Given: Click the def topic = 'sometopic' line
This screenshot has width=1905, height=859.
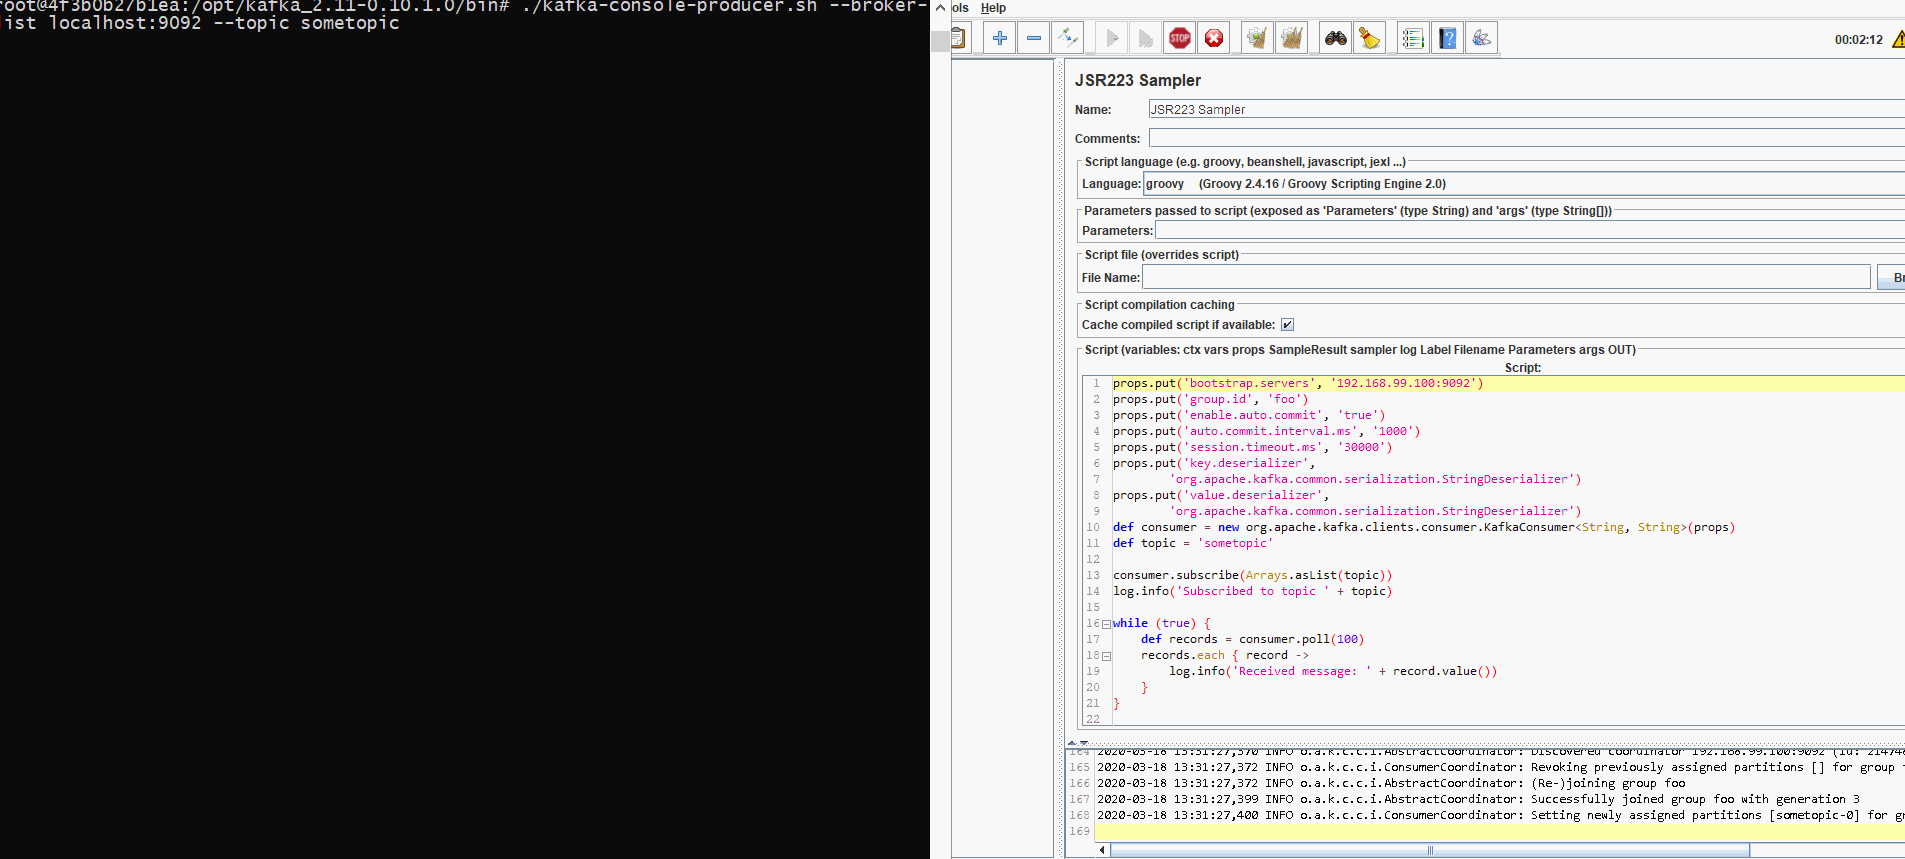Looking at the screenshot, I should tap(1193, 543).
